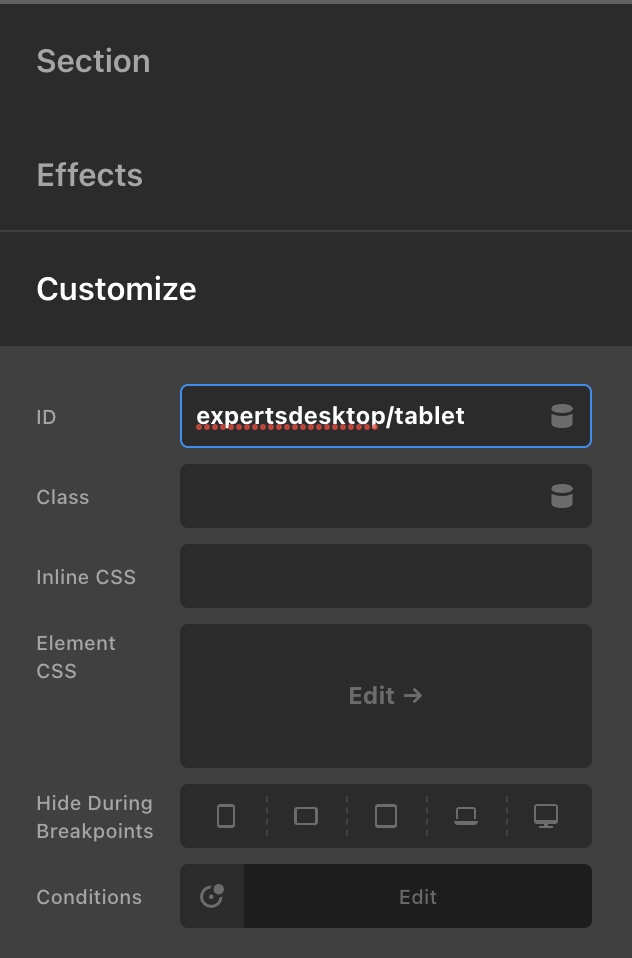Viewport: 632px width, 958px height.
Task: Open the dynamic content picker for Class
Action: [x=562, y=496]
